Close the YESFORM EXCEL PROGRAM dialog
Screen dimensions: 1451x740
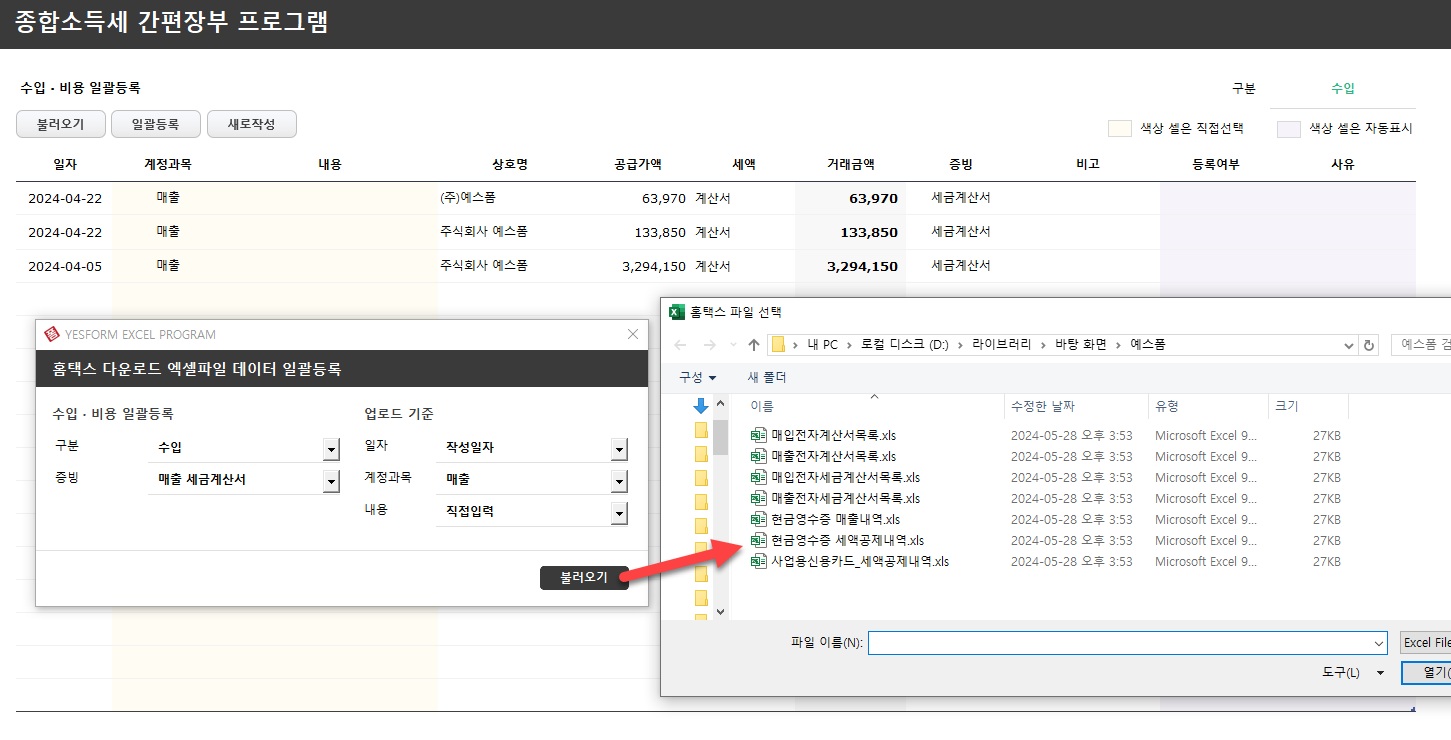pos(633,334)
